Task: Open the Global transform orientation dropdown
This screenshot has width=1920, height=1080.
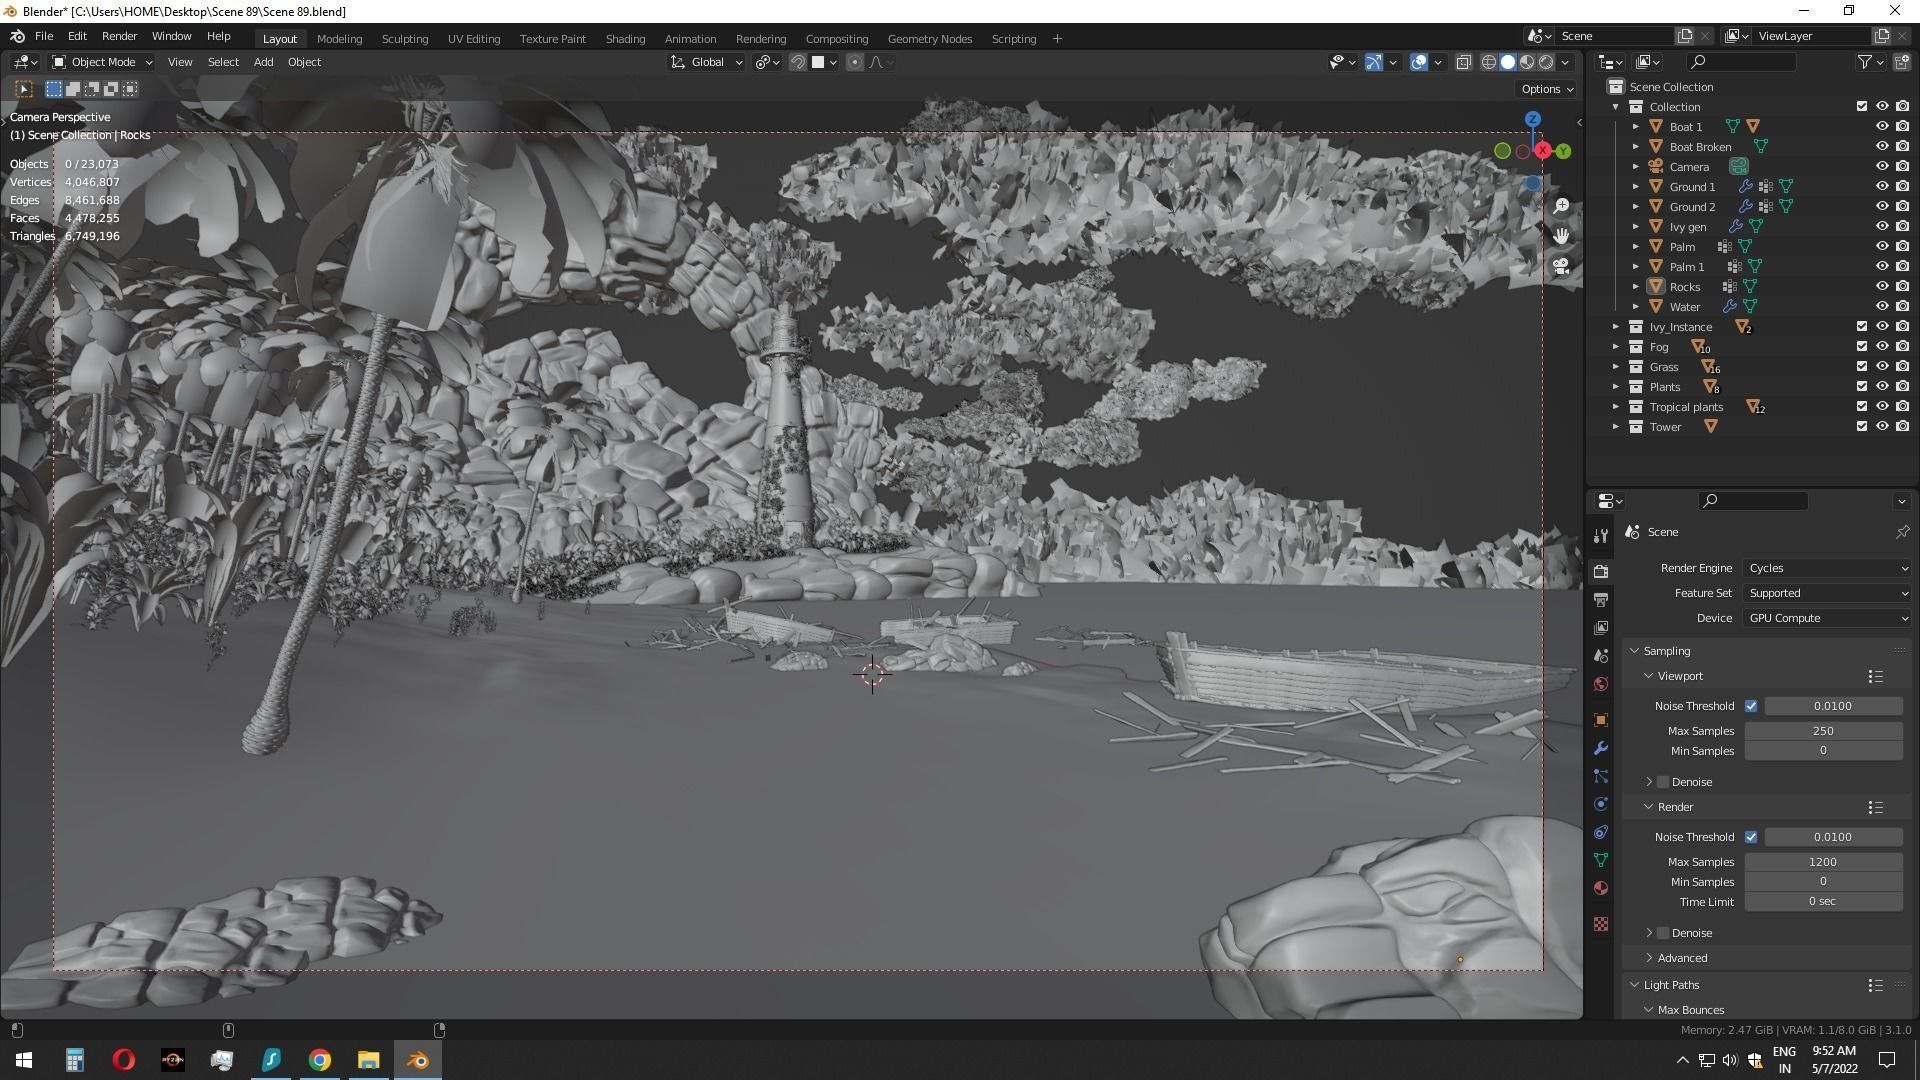Action: coord(706,62)
